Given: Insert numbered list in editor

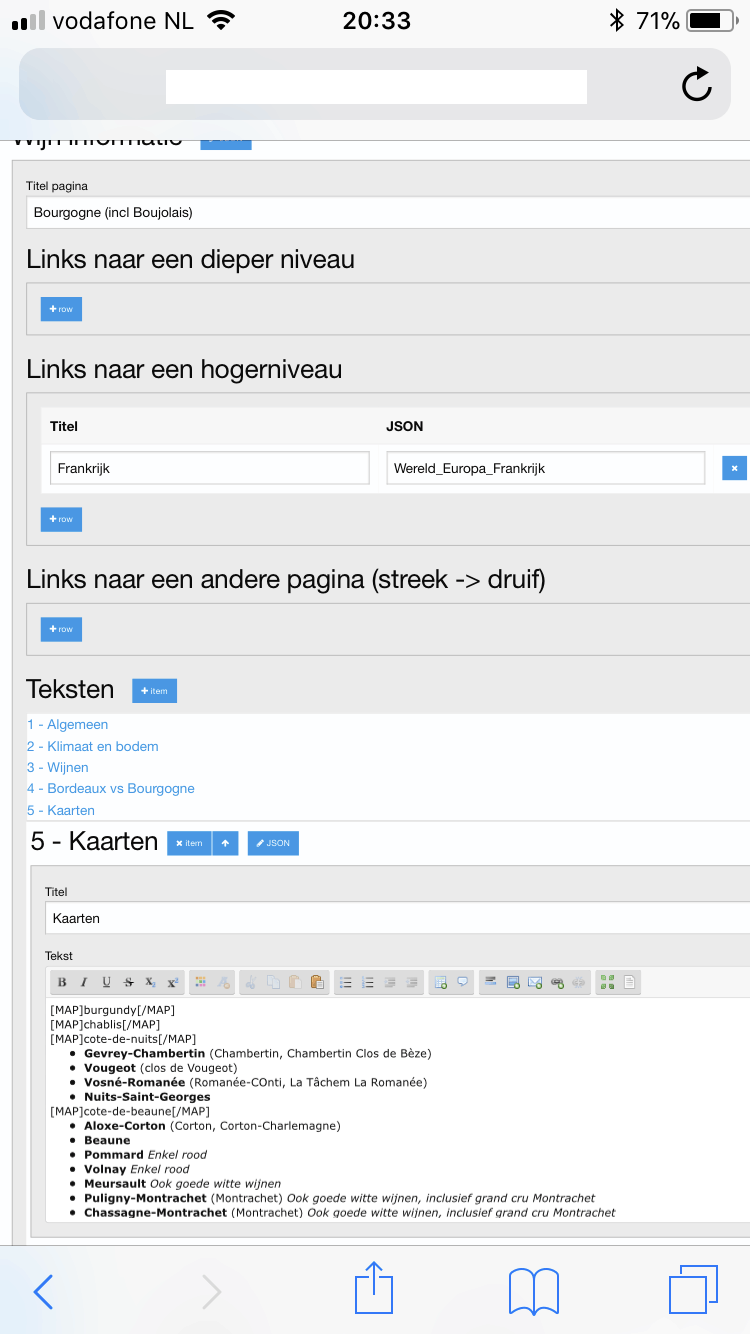Looking at the screenshot, I should pyautogui.click(x=368, y=982).
